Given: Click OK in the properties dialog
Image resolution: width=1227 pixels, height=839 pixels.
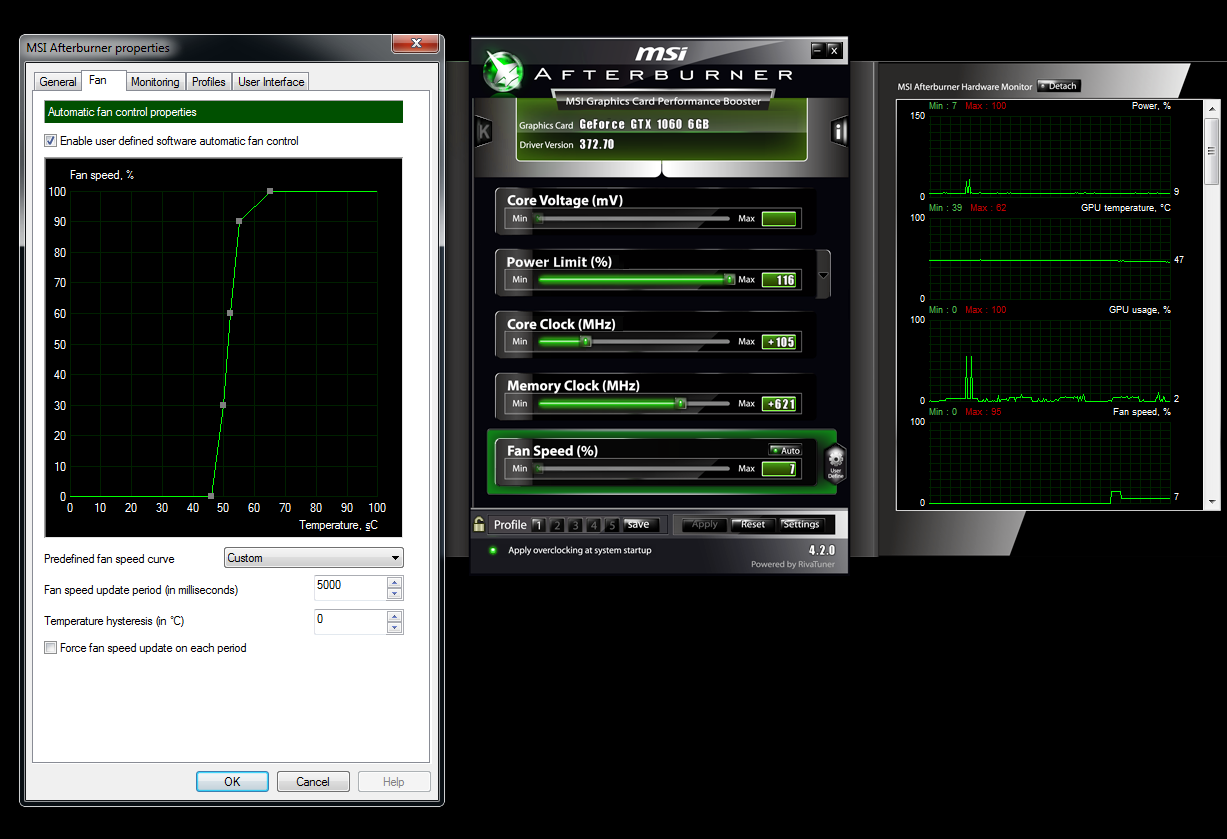Looking at the screenshot, I should click(x=232, y=782).
